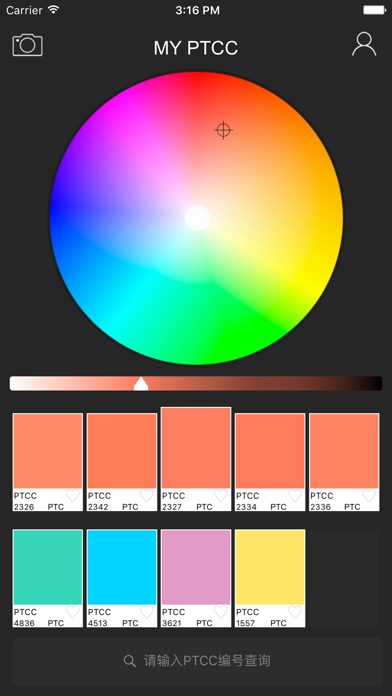Click the 3:16 PM clock
This screenshot has height=696, width=392.
click(197, 10)
